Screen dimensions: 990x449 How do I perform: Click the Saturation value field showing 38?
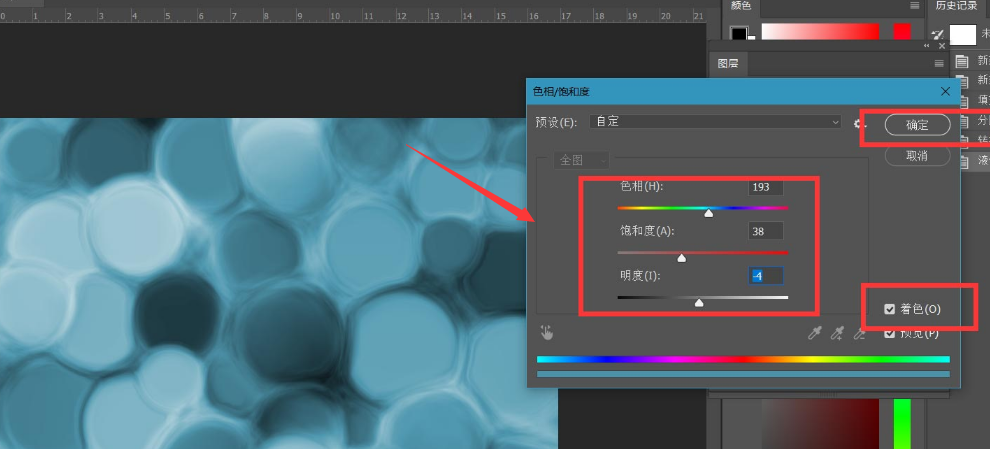765,231
